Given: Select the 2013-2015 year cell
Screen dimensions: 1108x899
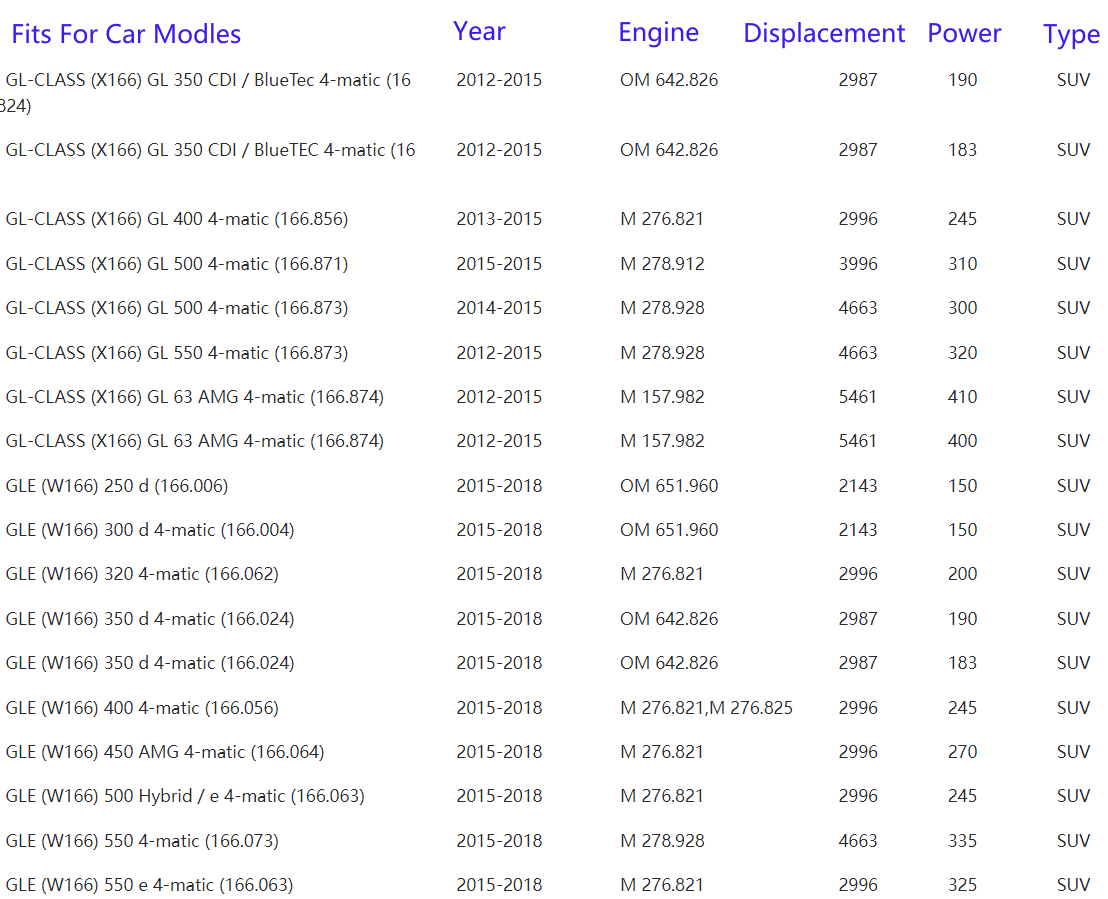Looking at the screenshot, I should pos(499,219).
